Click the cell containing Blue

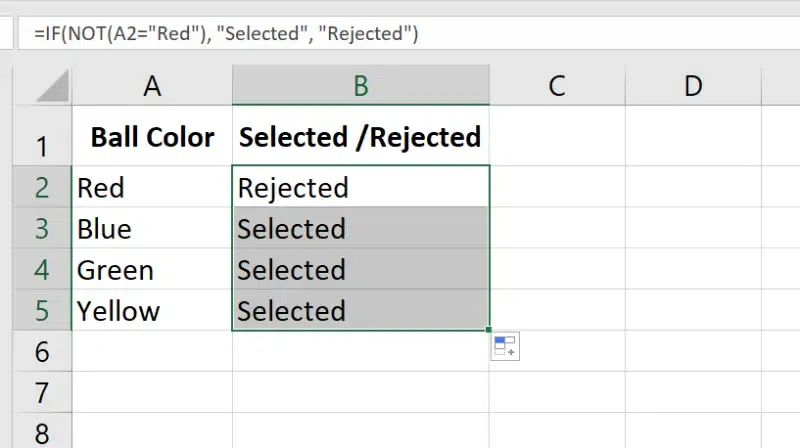[152, 229]
